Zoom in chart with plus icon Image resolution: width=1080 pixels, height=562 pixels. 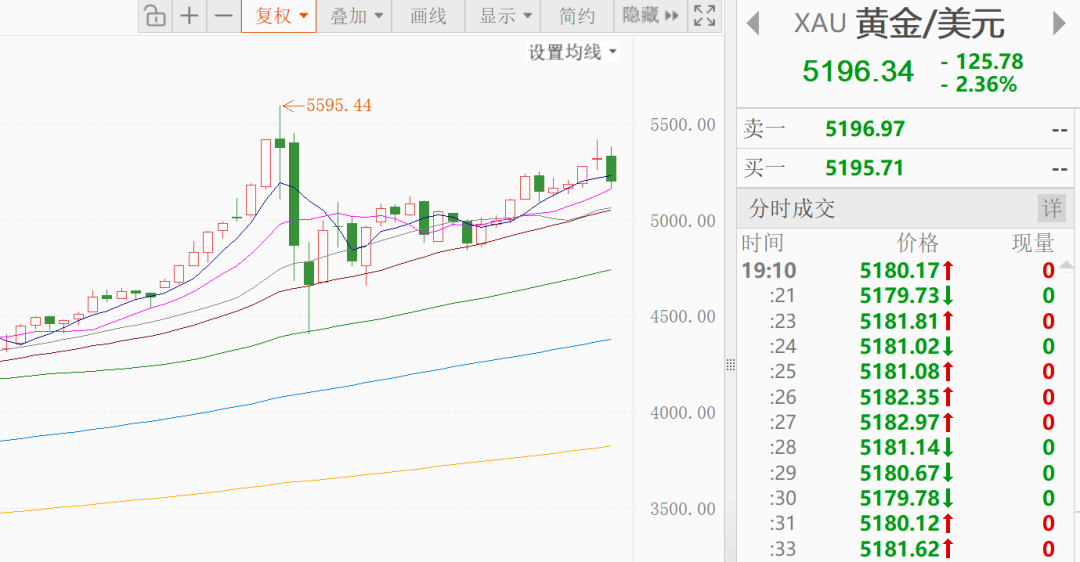coord(189,16)
